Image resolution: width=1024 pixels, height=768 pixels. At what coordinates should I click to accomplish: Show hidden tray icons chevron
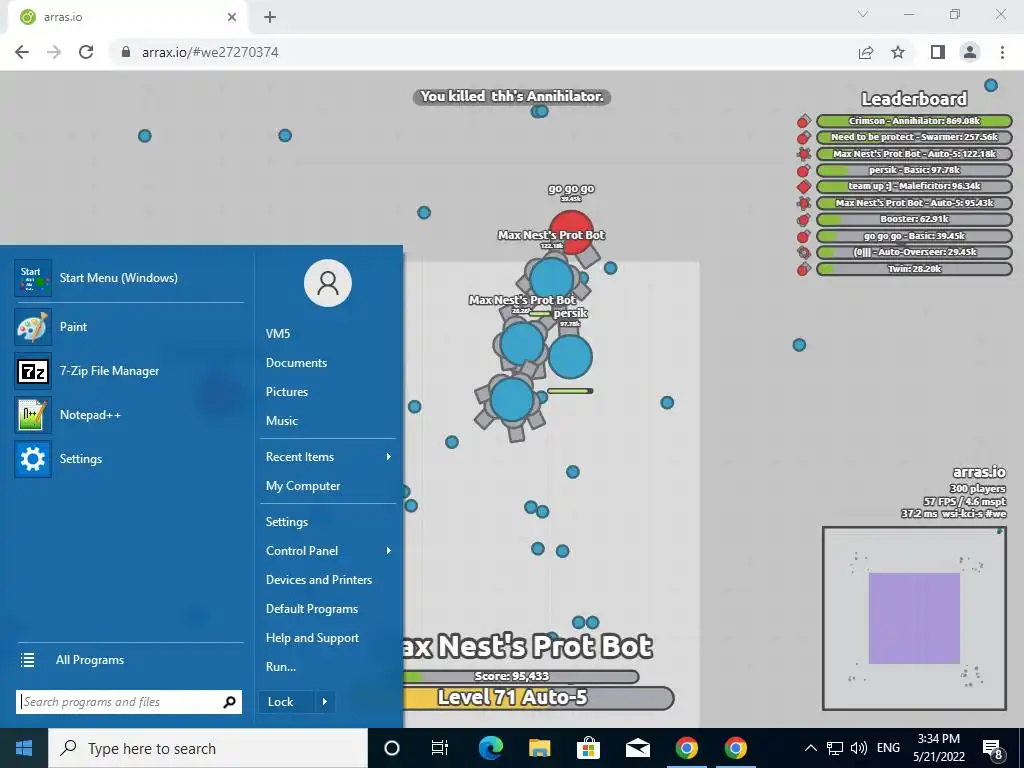coord(810,748)
